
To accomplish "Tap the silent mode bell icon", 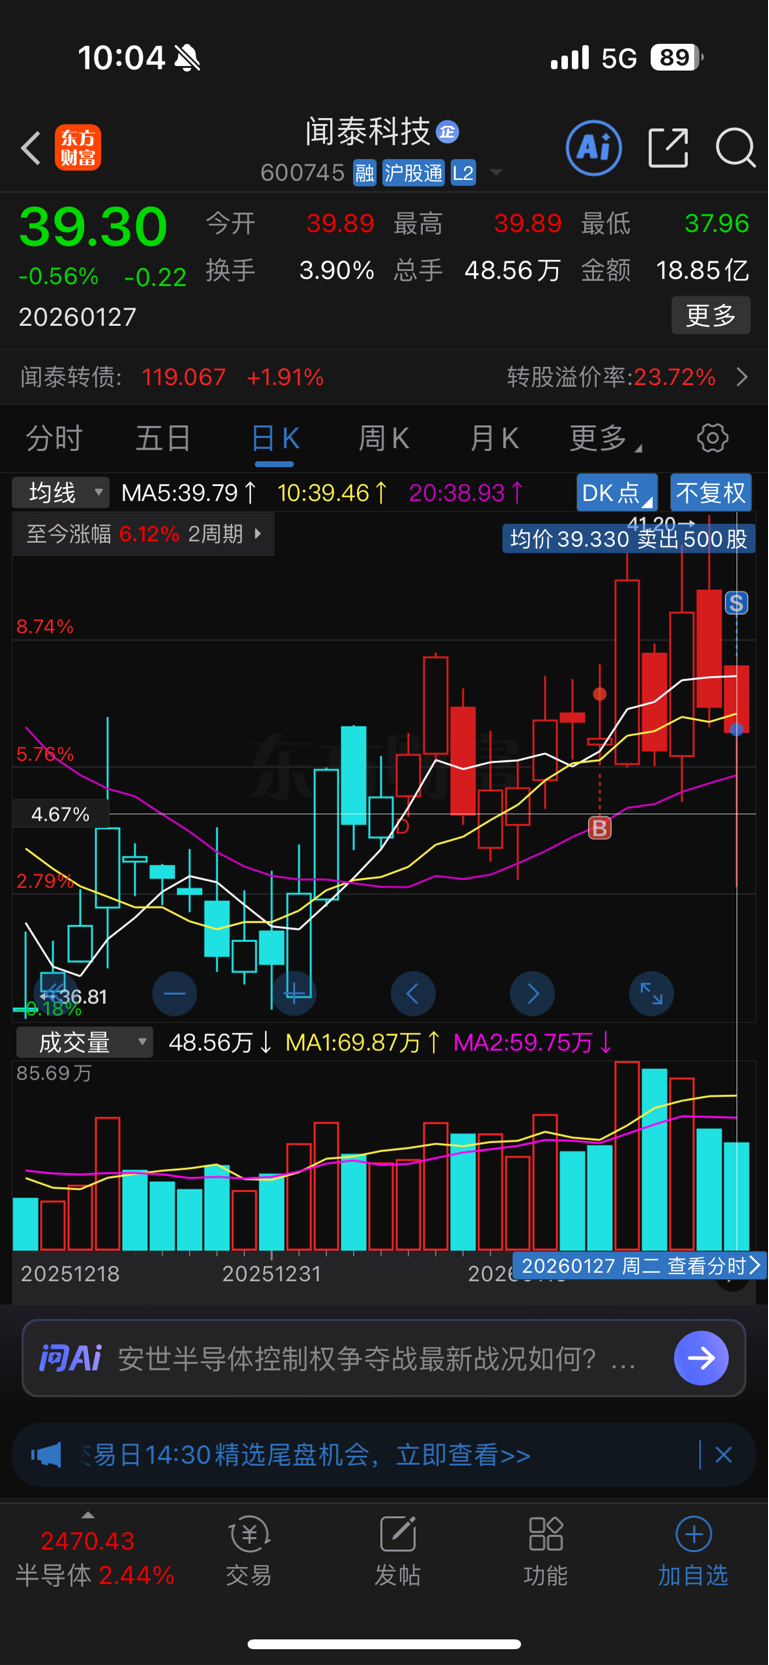I will coord(187,59).
